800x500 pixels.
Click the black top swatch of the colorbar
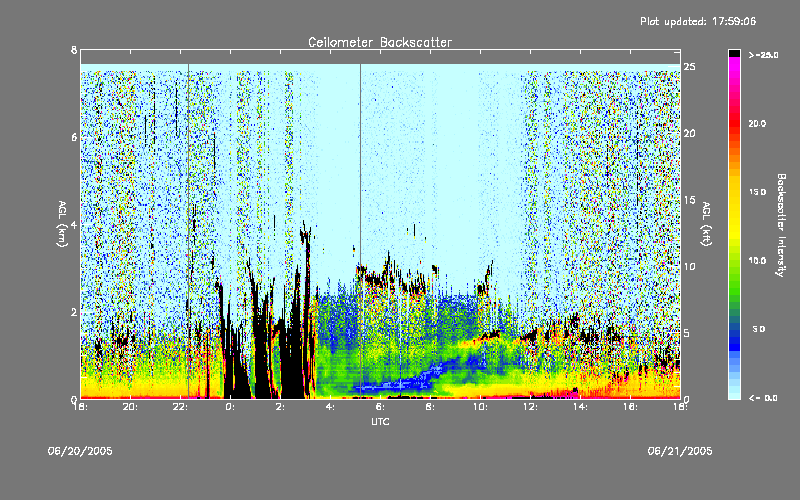pos(734,53)
